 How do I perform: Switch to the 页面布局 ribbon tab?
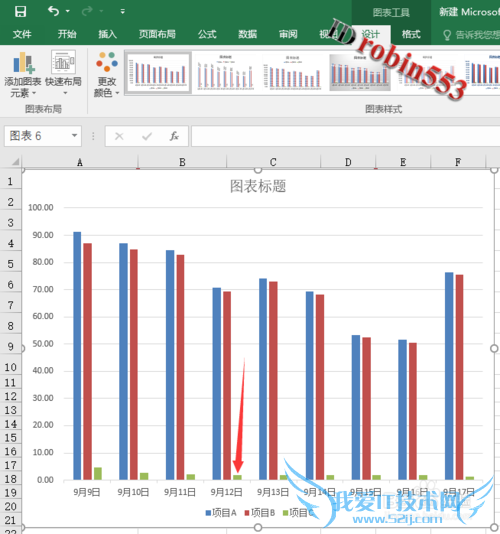tap(157, 34)
